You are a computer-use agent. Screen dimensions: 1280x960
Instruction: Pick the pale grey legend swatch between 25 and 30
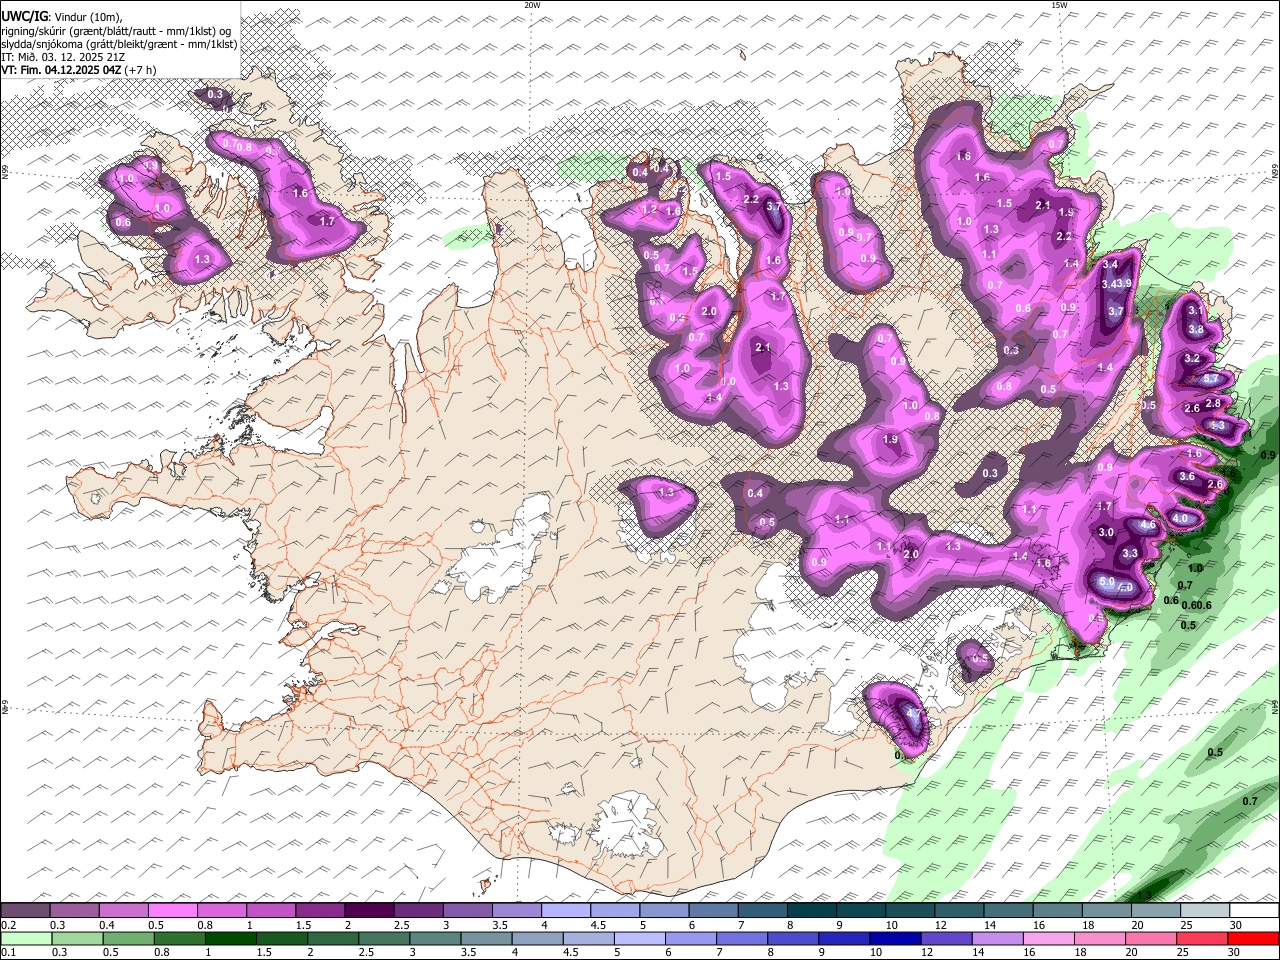tap(1204, 910)
